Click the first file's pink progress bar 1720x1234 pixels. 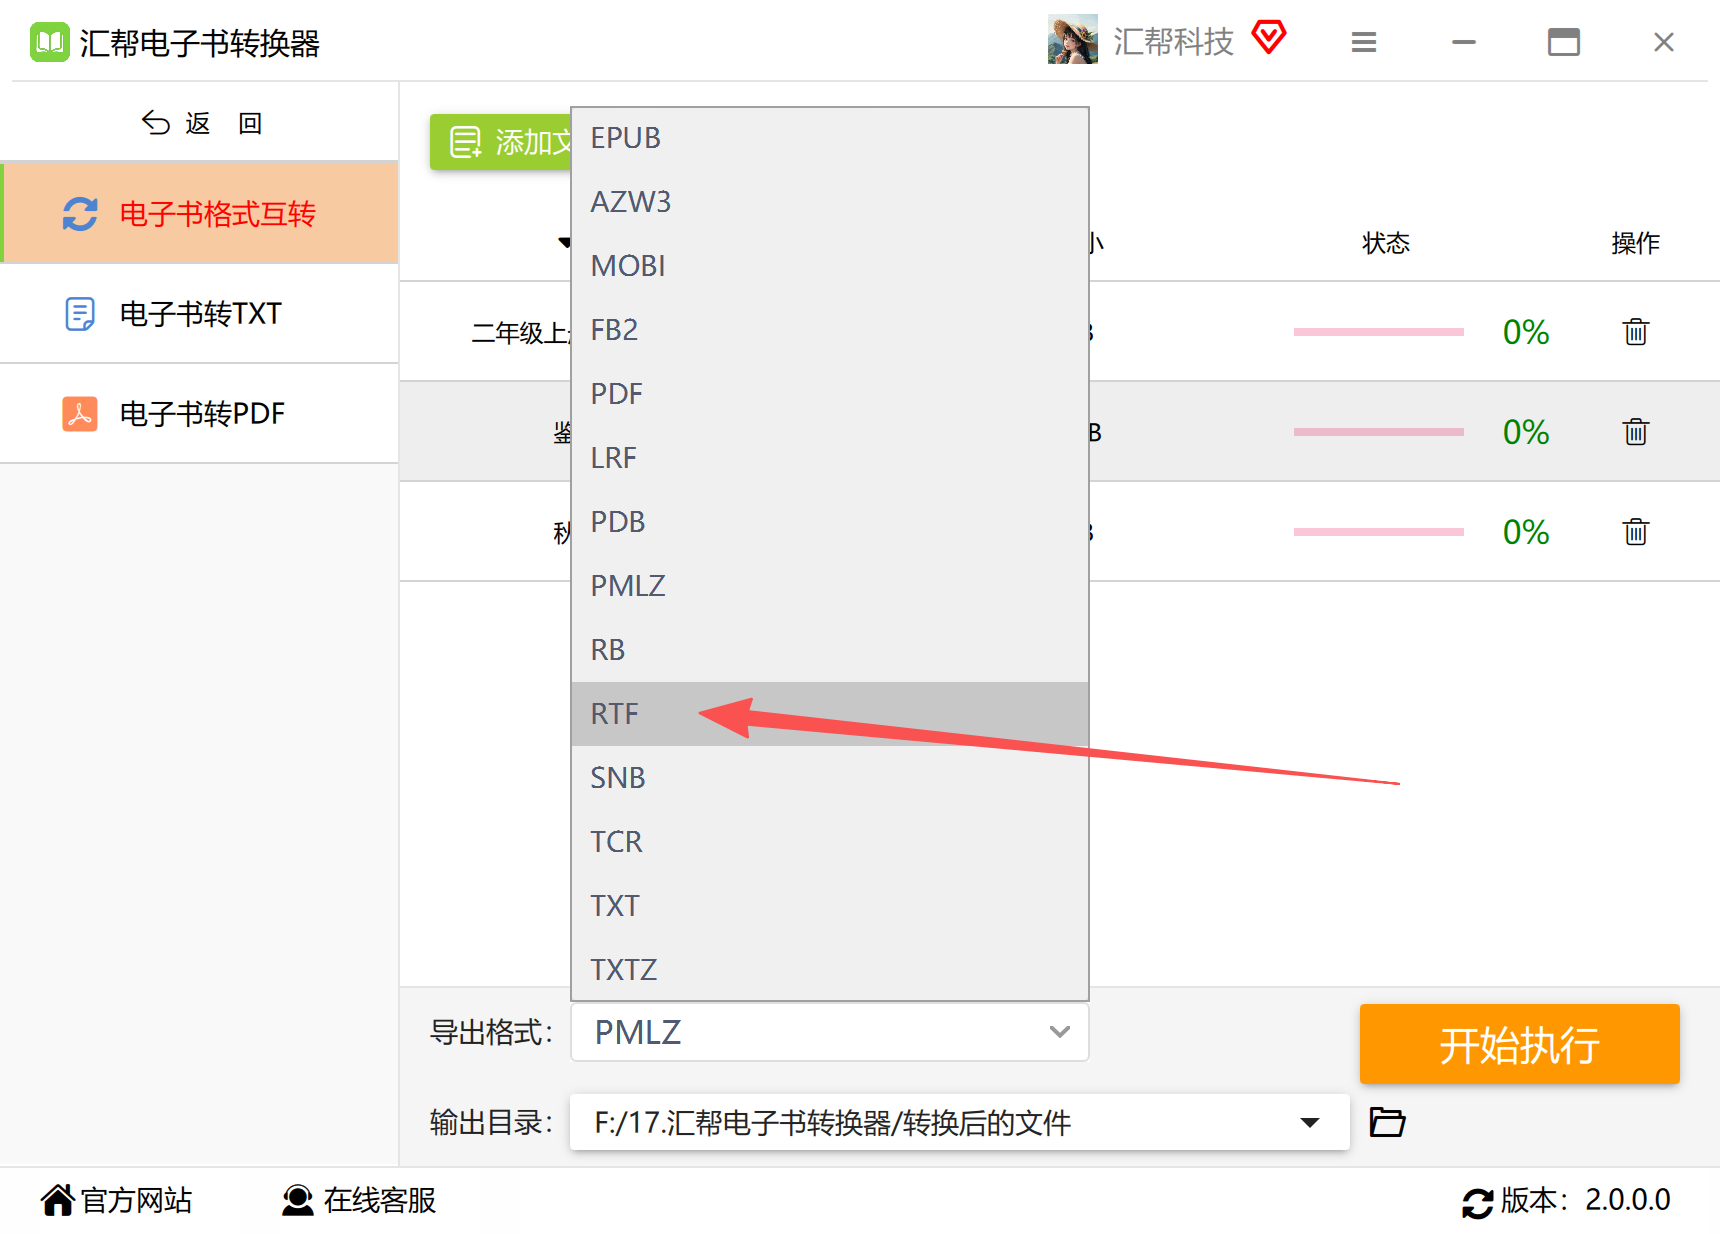click(1378, 332)
